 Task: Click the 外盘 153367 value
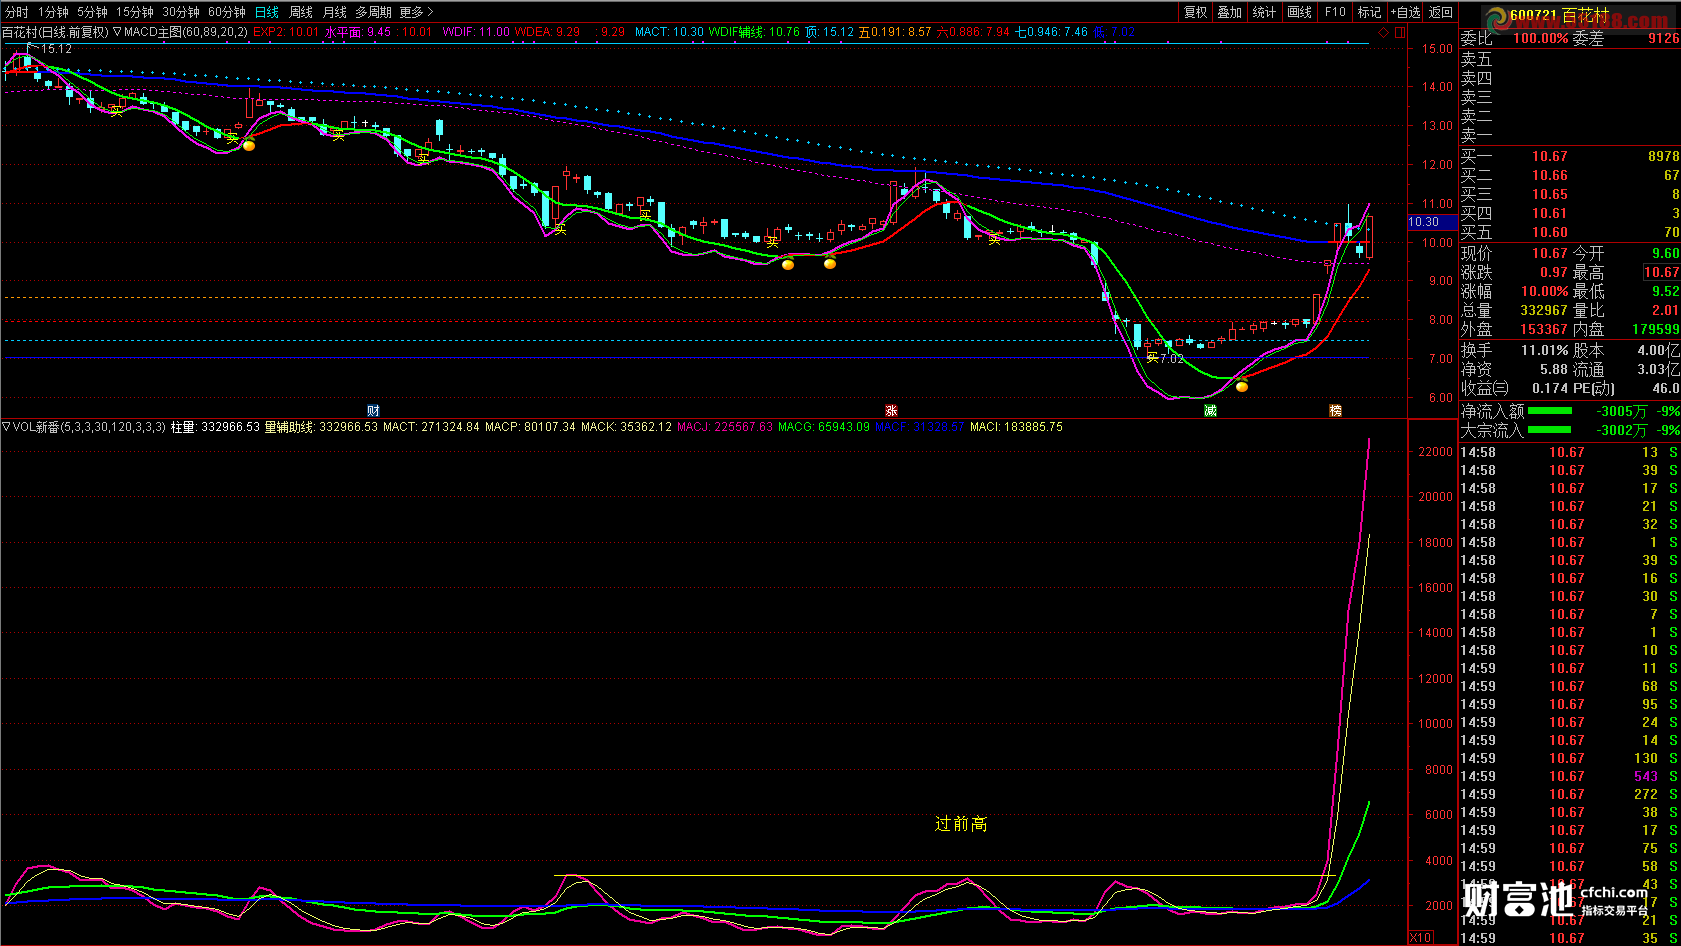point(1545,329)
